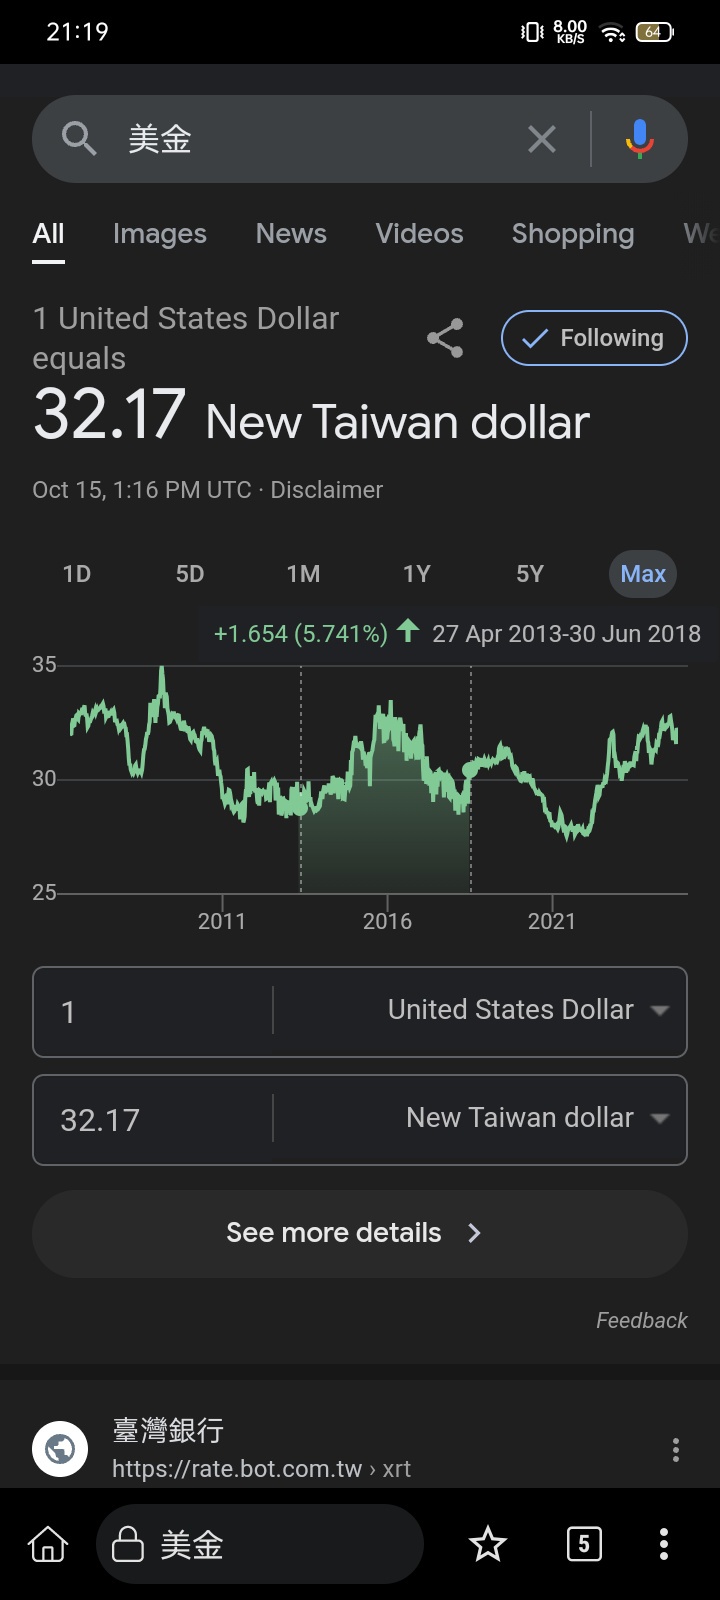Clear the search query with the X icon

click(541, 139)
